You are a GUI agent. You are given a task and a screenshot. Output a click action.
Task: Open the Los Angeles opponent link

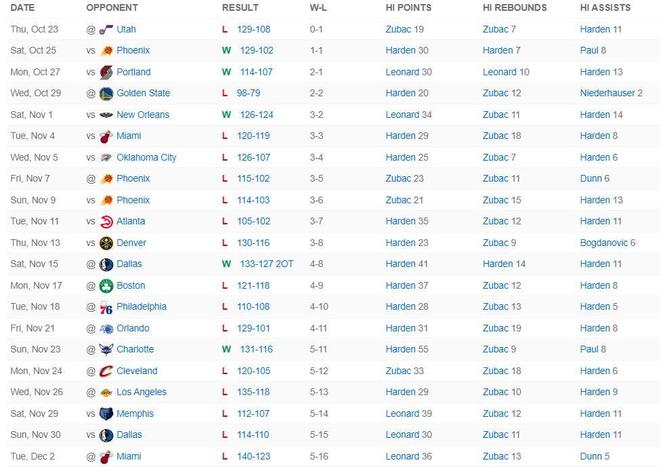141,392
